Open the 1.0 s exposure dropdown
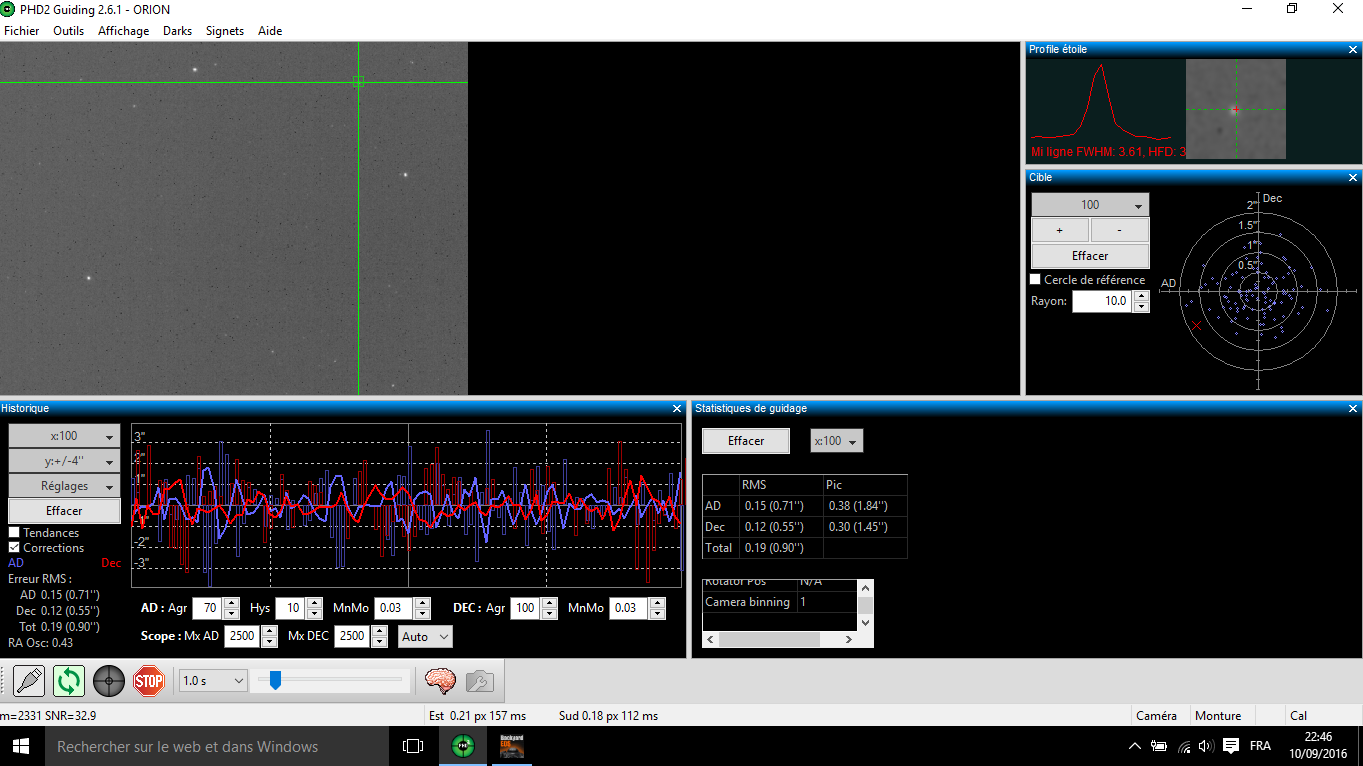Image resolution: width=1363 pixels, height=766 pixels. pos(213,681)
